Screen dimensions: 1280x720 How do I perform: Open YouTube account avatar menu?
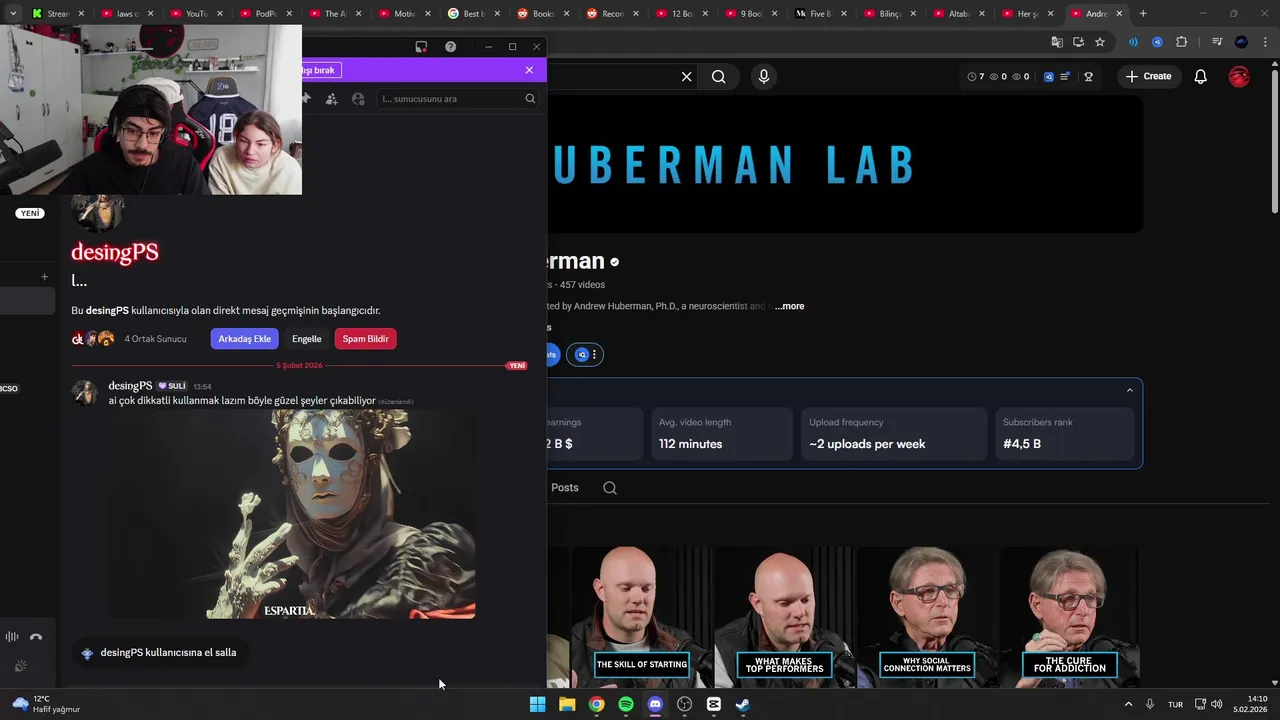pyautogui.click(x=1239, y=77)
